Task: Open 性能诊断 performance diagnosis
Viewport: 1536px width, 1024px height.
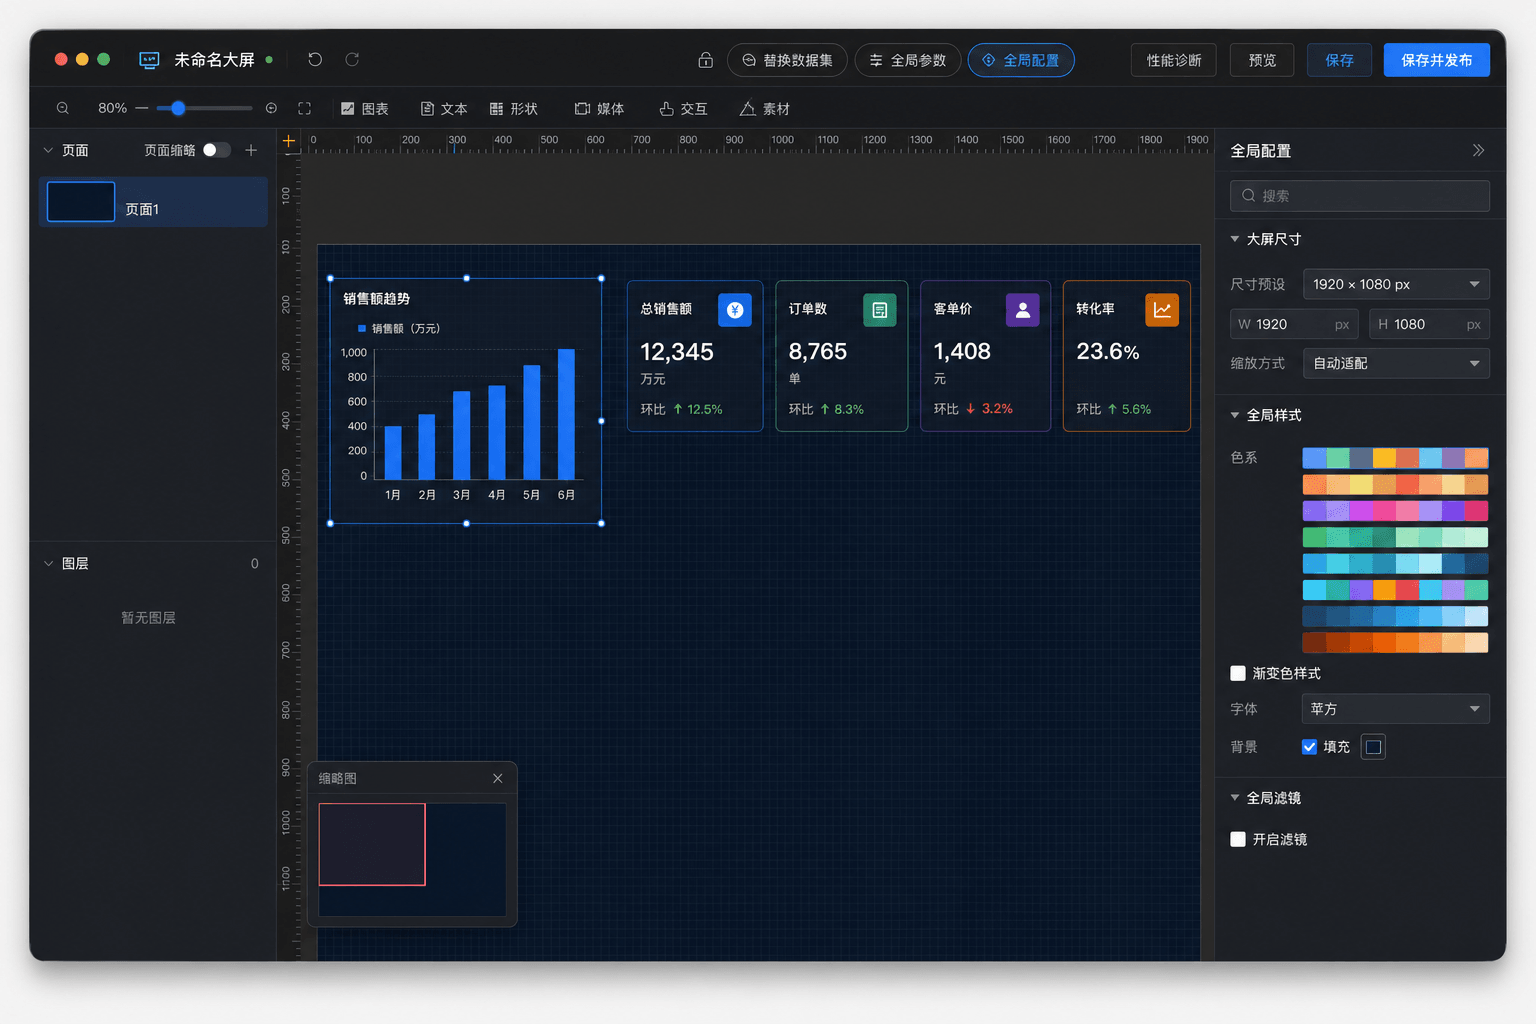Action: coord(1174,60)
